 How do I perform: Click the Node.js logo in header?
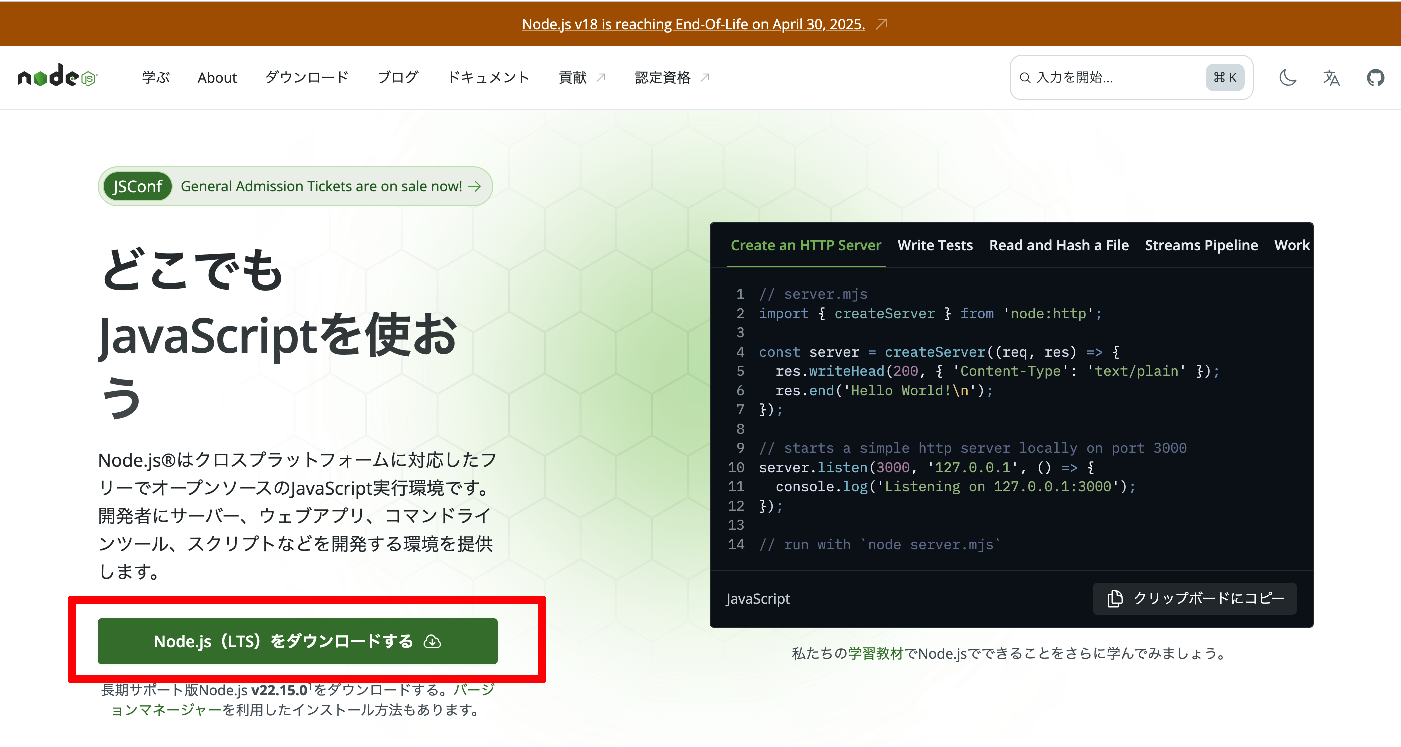(58, 77)
